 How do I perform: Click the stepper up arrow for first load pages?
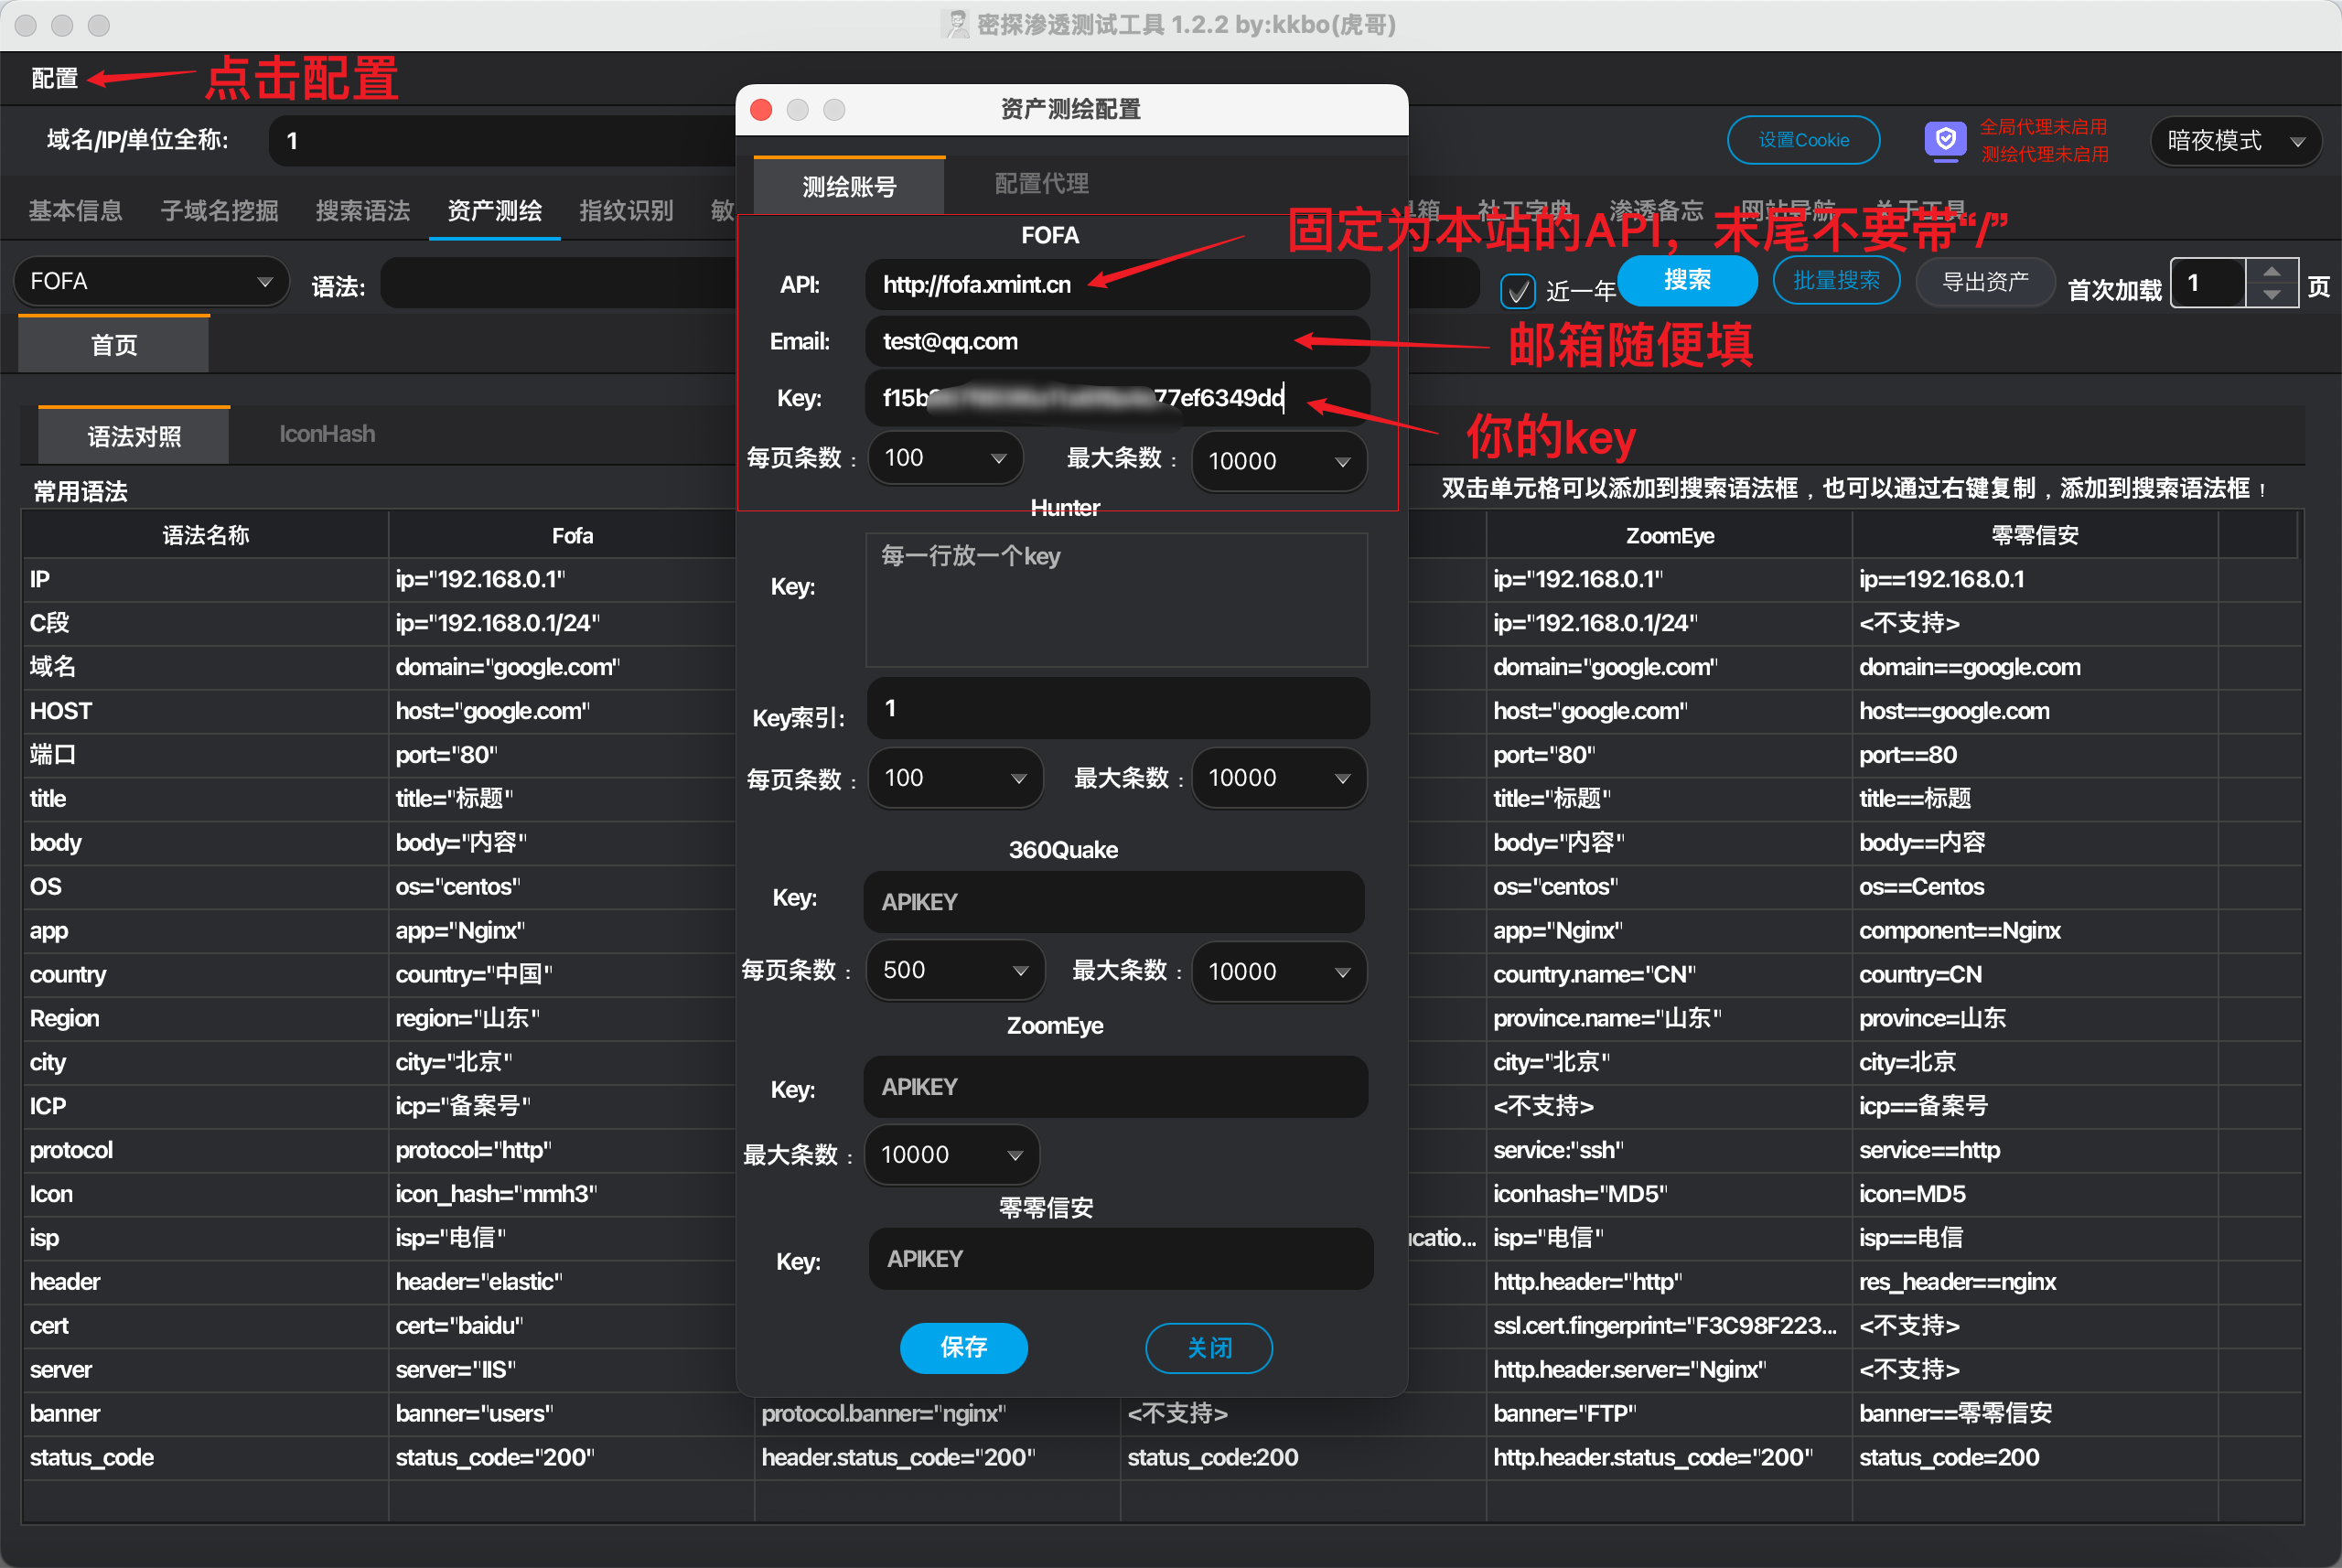[2271, 271]
